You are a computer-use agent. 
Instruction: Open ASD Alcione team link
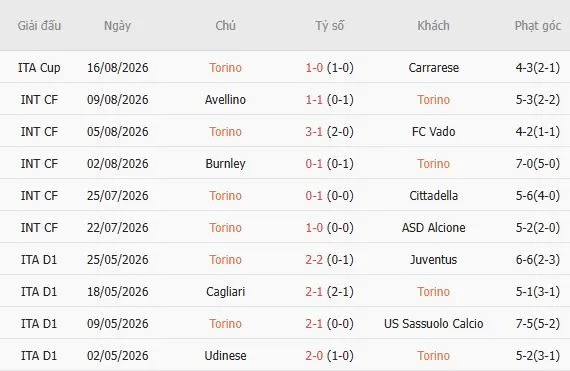pos(433,227)
